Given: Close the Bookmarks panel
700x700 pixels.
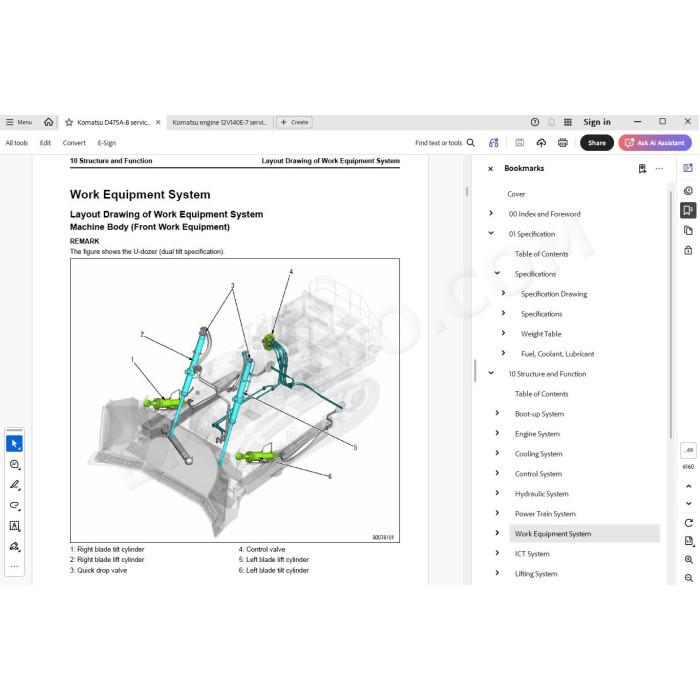Looking at the screenshot, I should coord(491,169).
